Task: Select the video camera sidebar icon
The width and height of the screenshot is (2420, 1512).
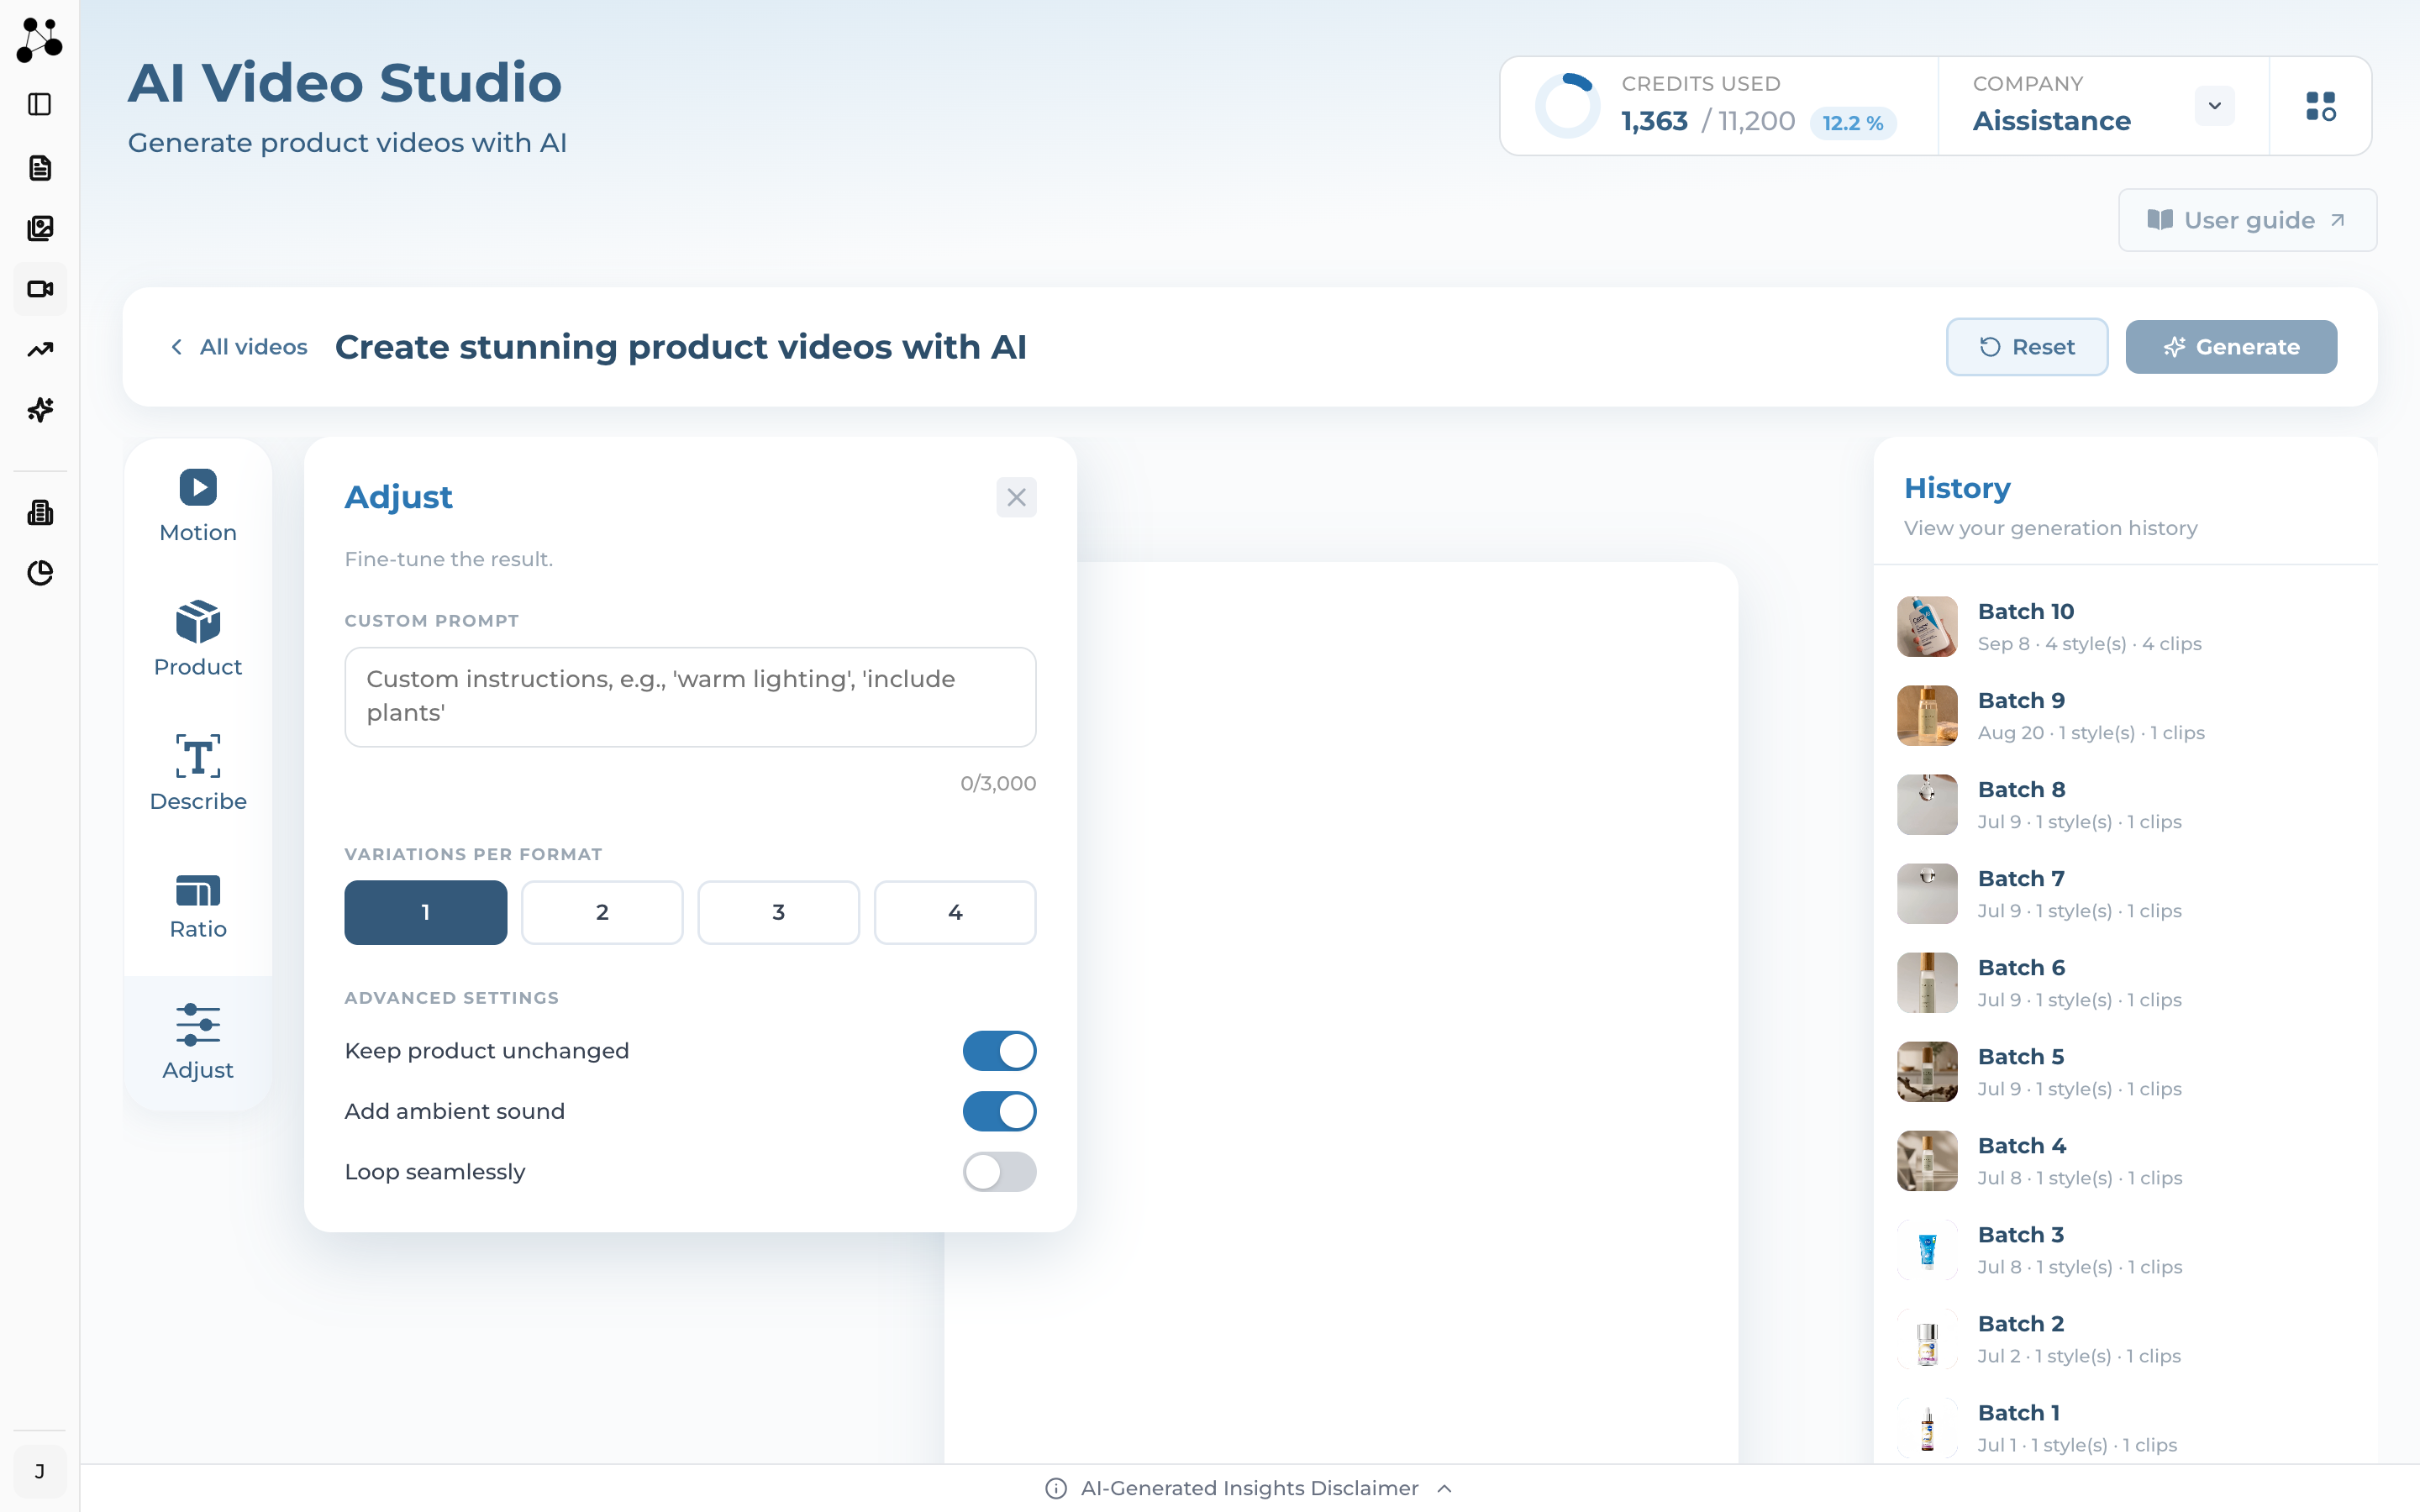Action: point(40,289)
